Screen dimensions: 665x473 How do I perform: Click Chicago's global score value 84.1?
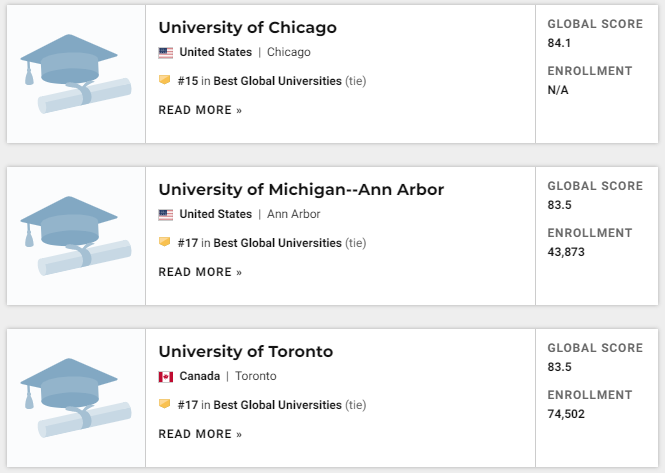(559, 43)
